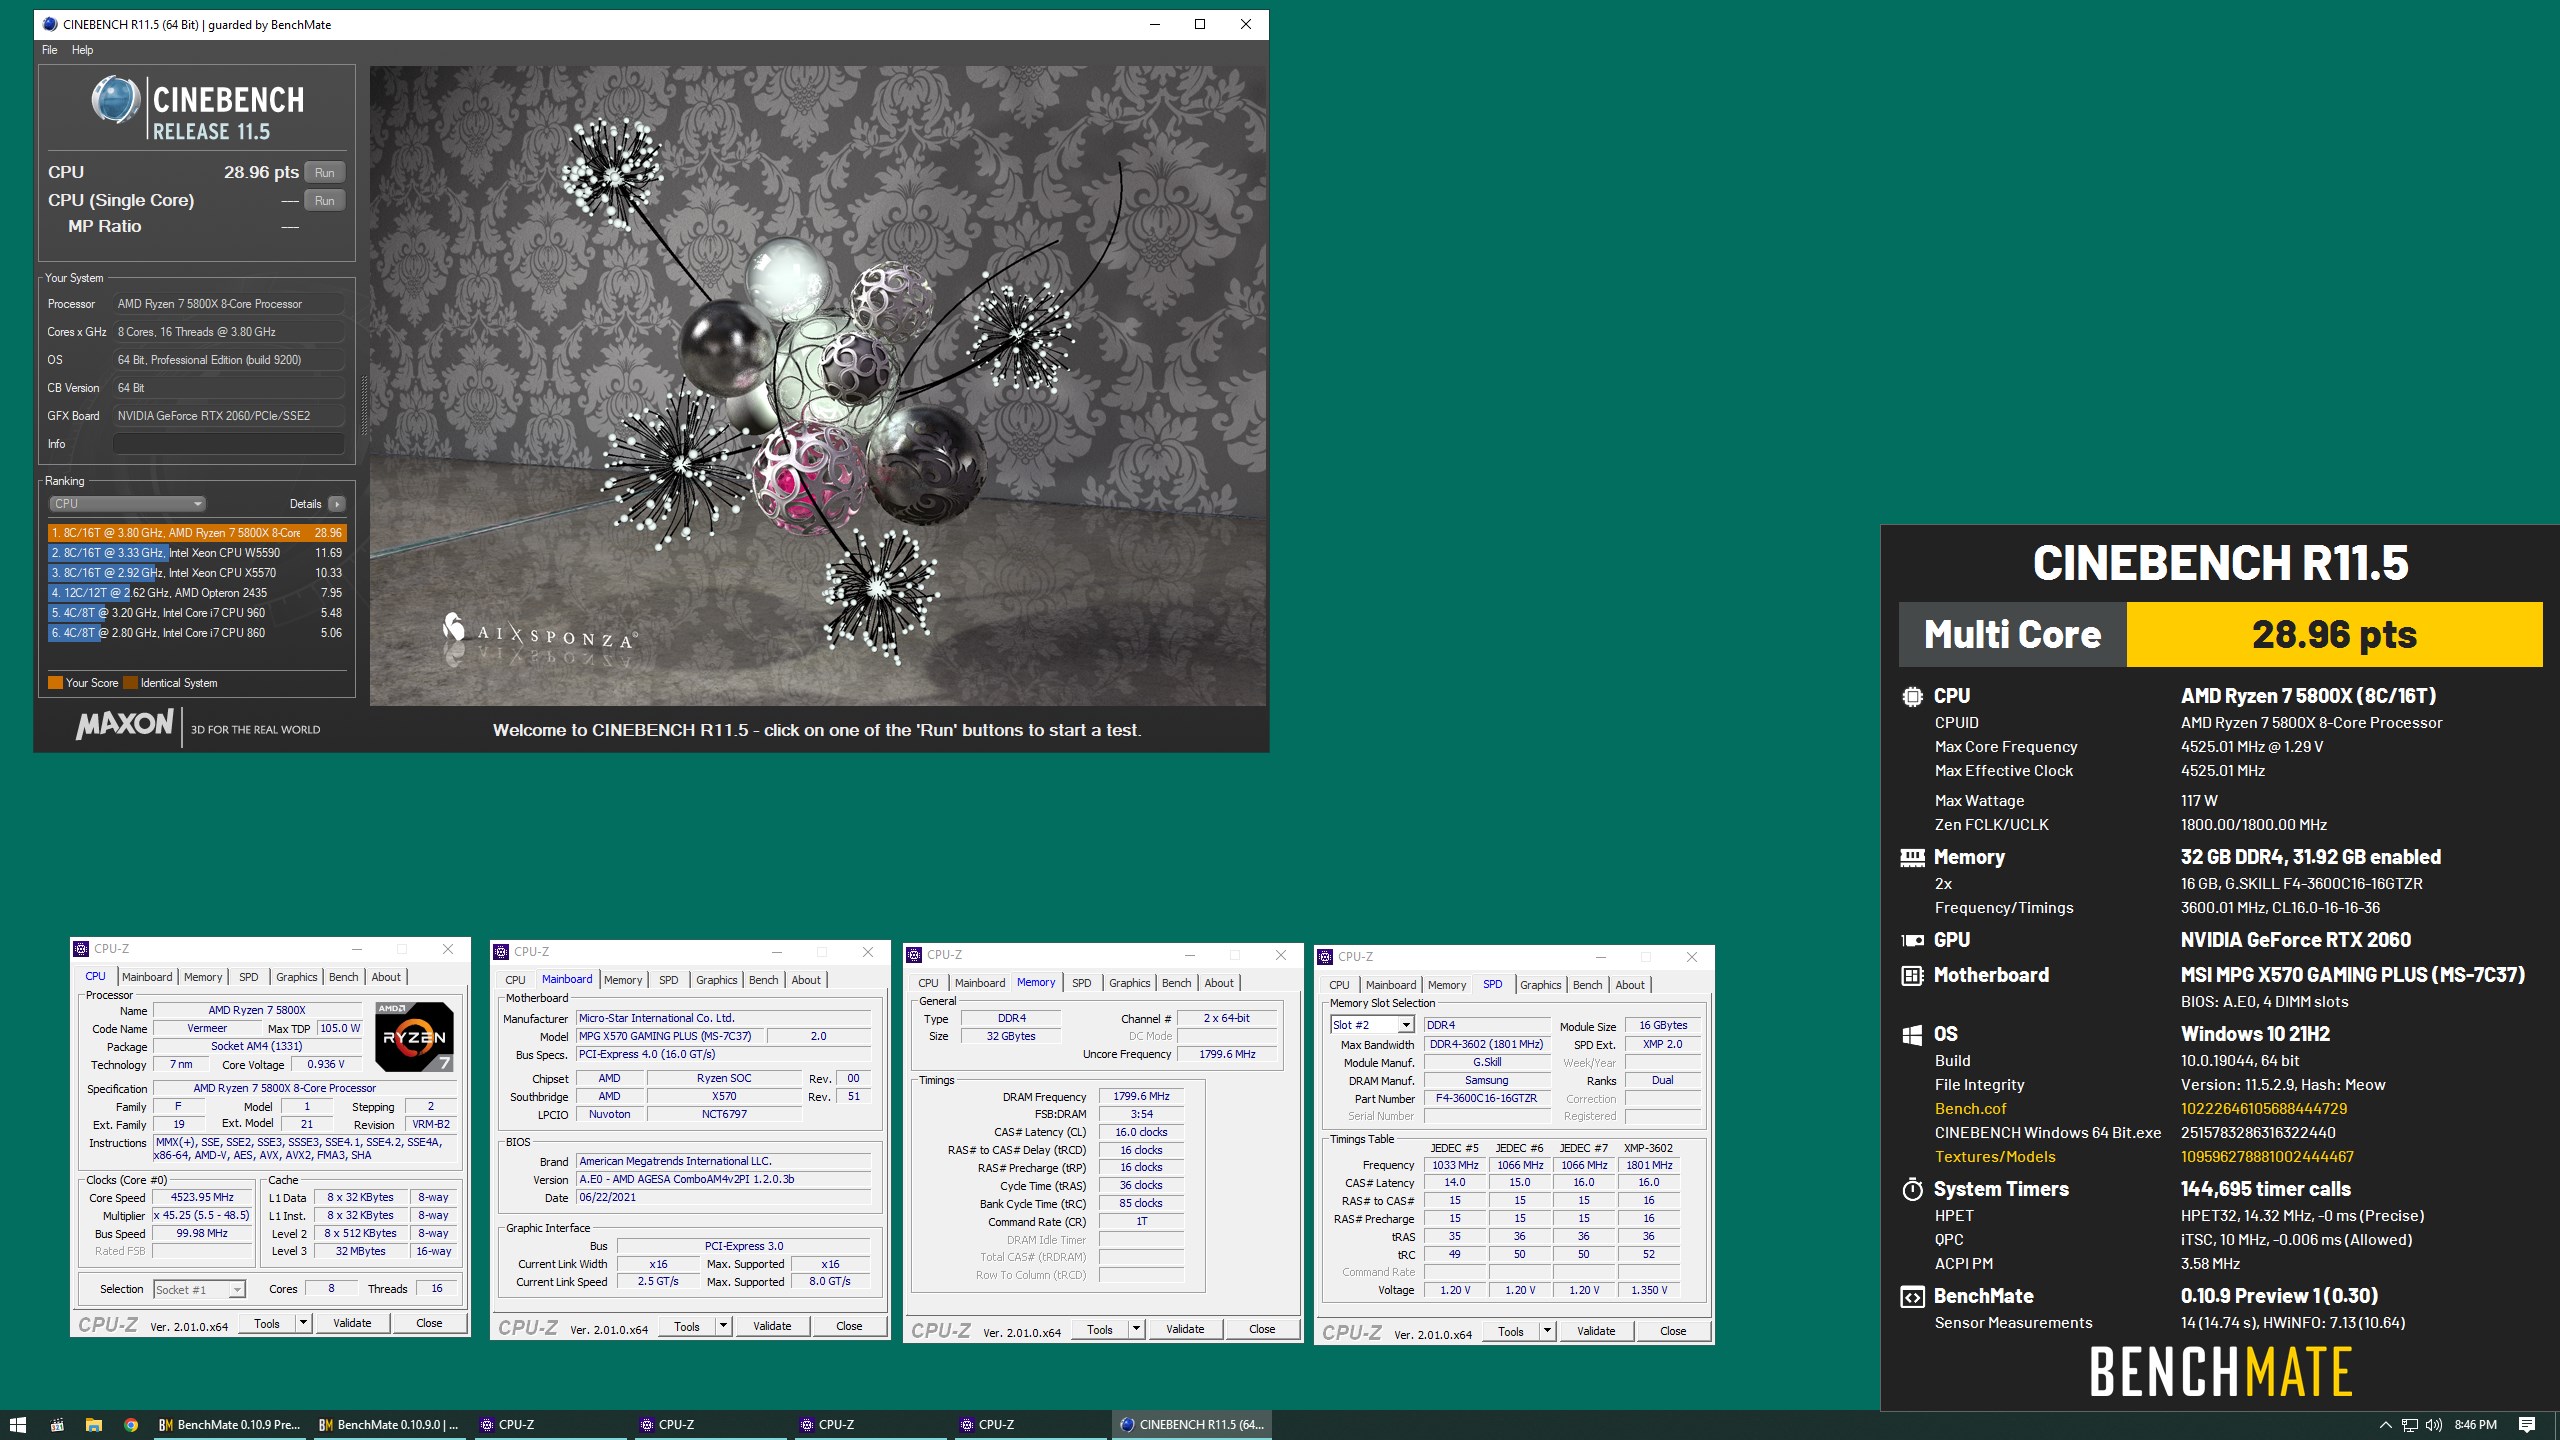Open Socket #1 selection dropdown
2560x1440 pixels.
(199, 1290)
